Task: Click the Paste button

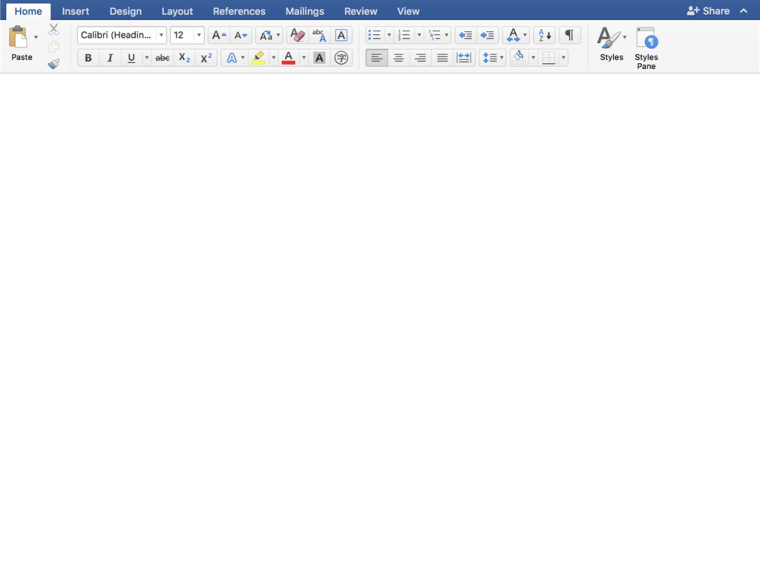Action: tap(21, 45)
